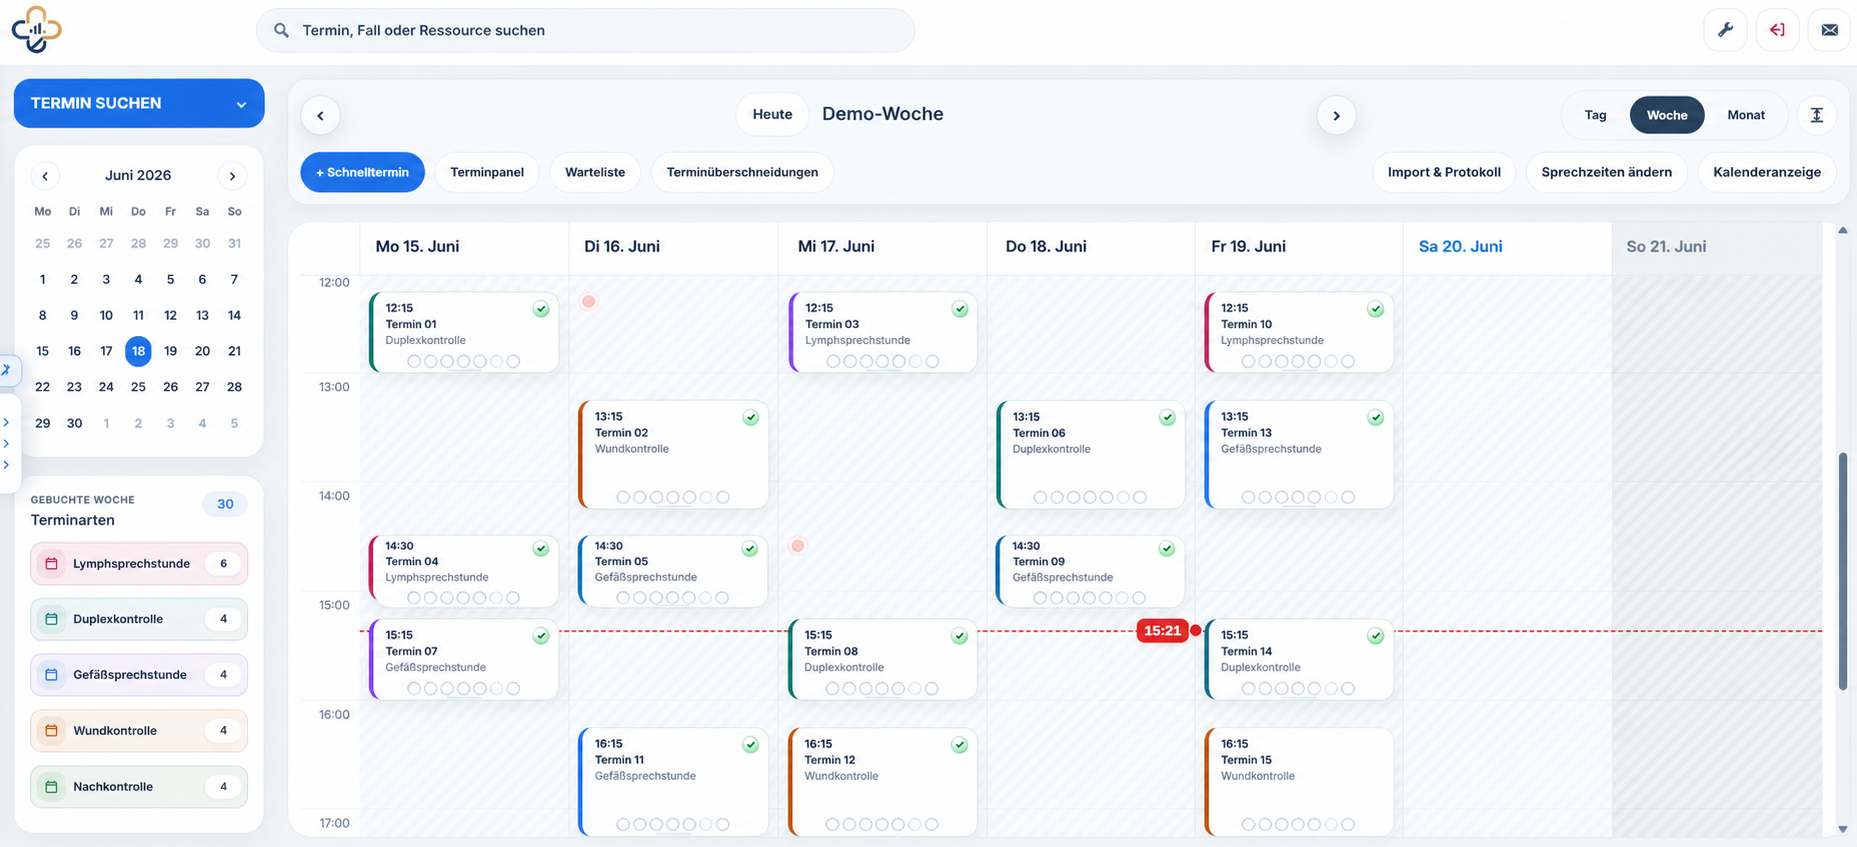Screen dimensions: 1857x847
Task: Click the vertical scrollbar of the calendar
Action: (1842, 571)
